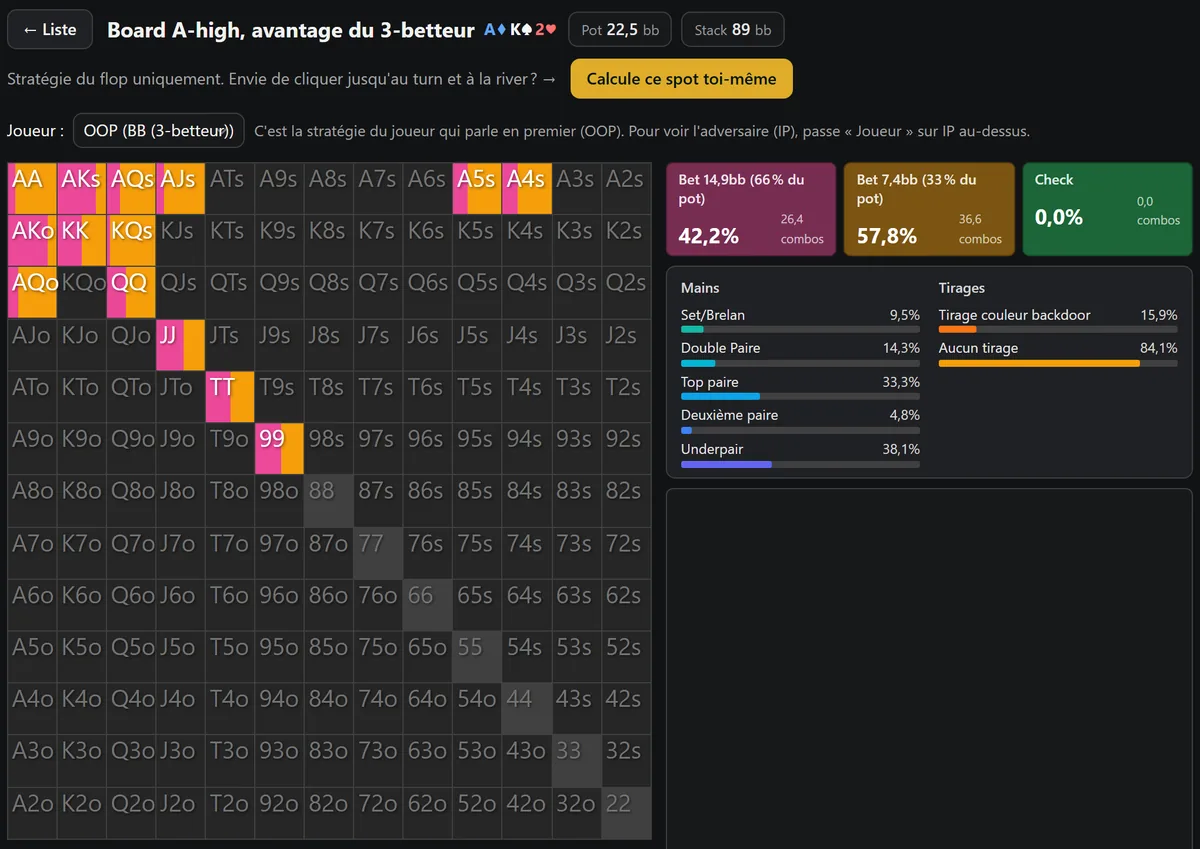
Task: Click 'Calcule ce spot toi-même' button
Action: tap(681, 79)
